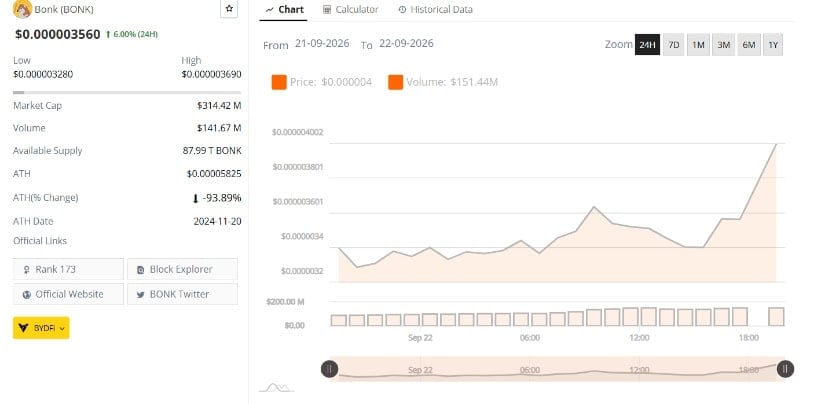The height and width of the screenshot is (404, 825).
Task: Set chart zoom to 7D
Action: coord(673,45)
